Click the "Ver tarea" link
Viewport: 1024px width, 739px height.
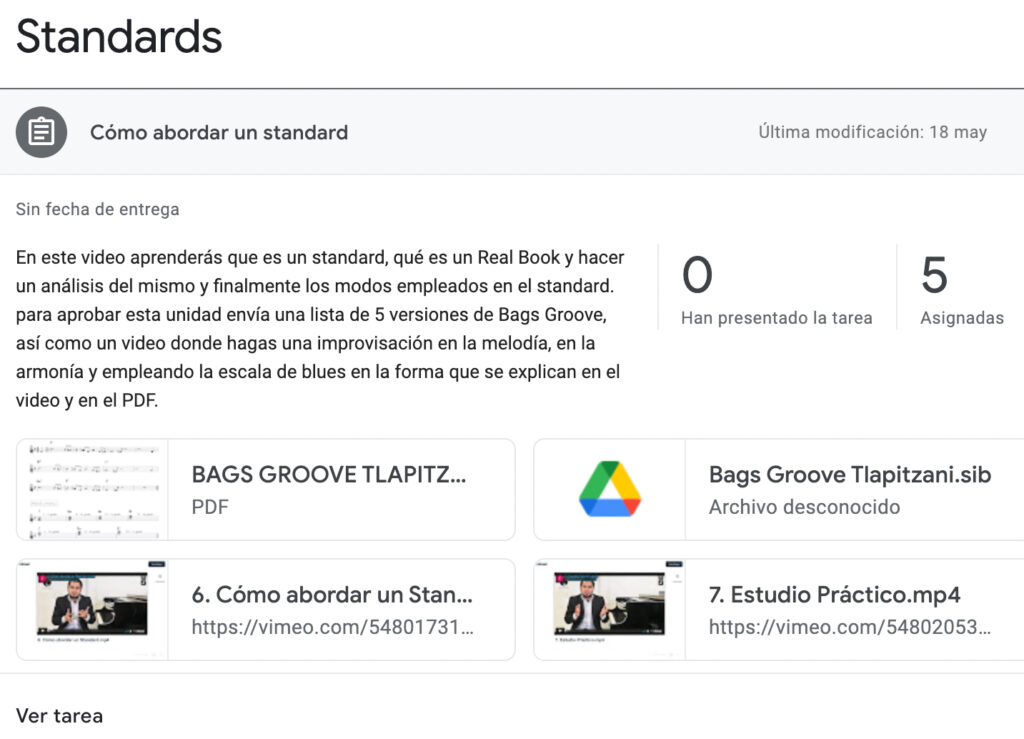point(59,715)
